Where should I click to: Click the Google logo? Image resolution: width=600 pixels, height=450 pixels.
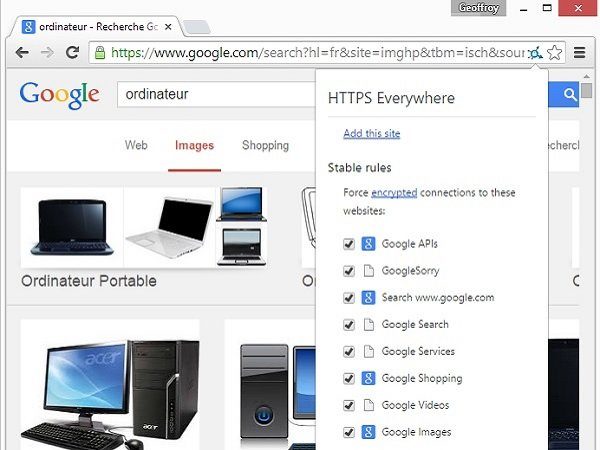(x=60, y=95)
